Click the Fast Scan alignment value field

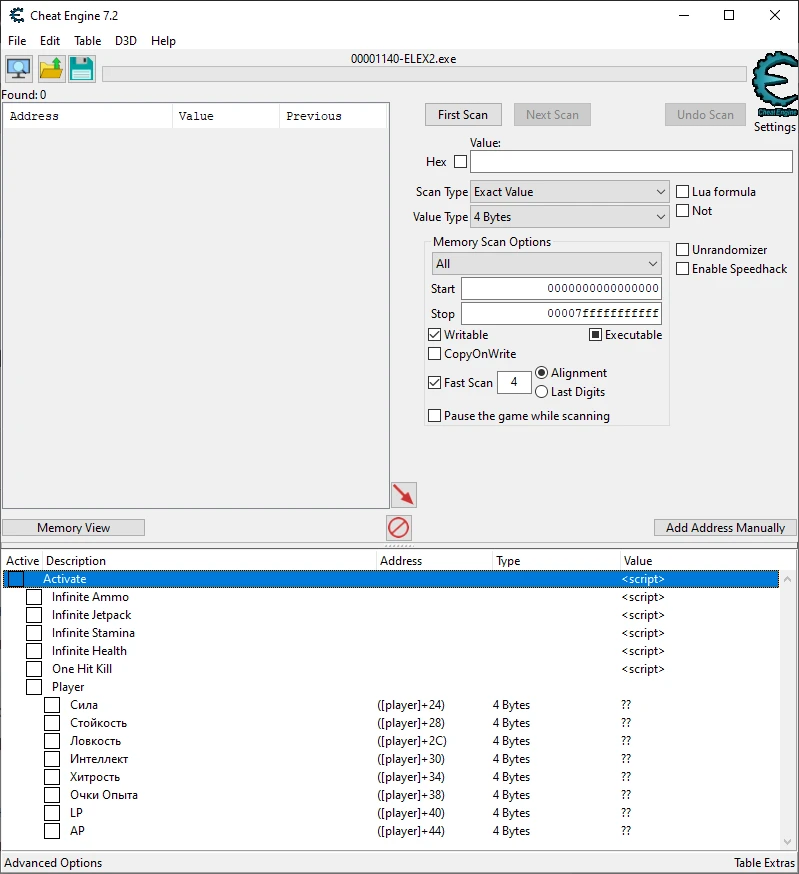point(514,382)
